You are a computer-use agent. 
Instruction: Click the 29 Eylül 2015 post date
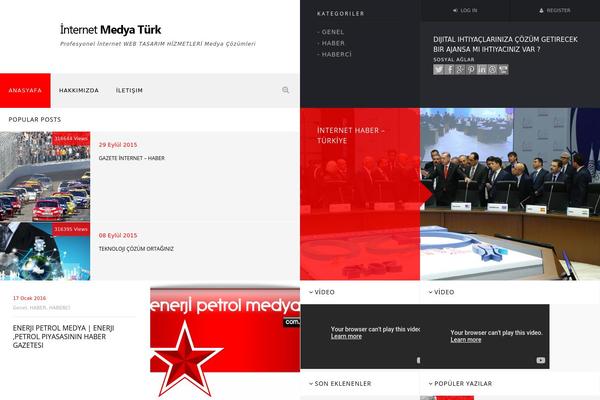118,145
